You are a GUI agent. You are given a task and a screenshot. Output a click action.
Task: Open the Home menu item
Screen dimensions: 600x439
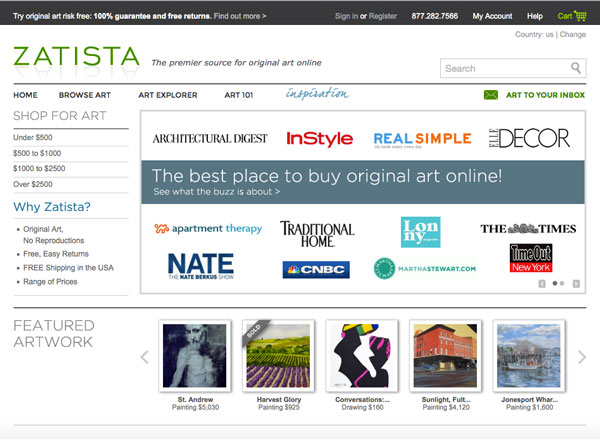pyautogui.click(x=25, y=95)
